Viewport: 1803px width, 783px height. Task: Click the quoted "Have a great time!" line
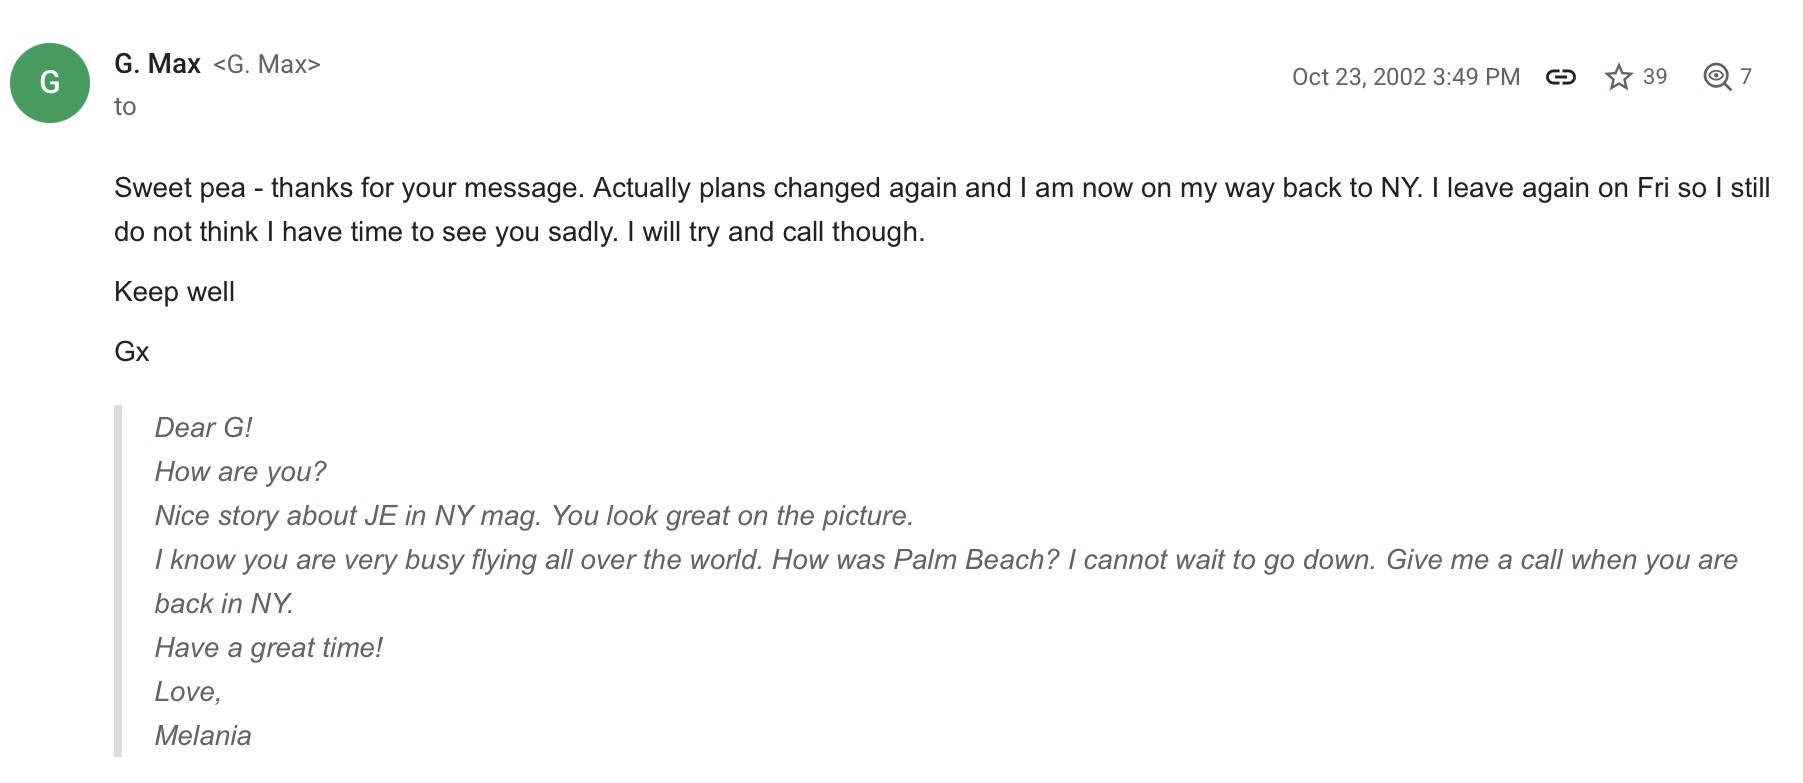click(268, 648)
